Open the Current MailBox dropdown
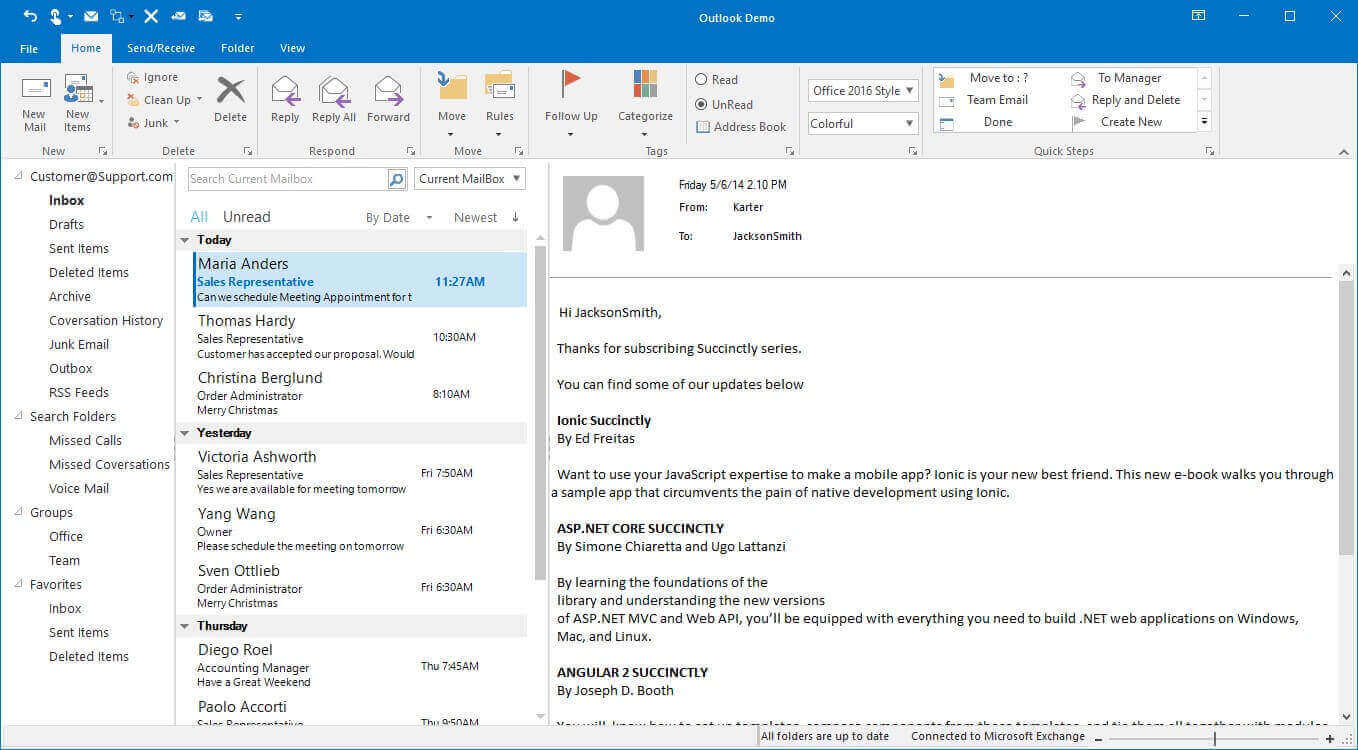 pyautogui.click(x=470, y=179)
